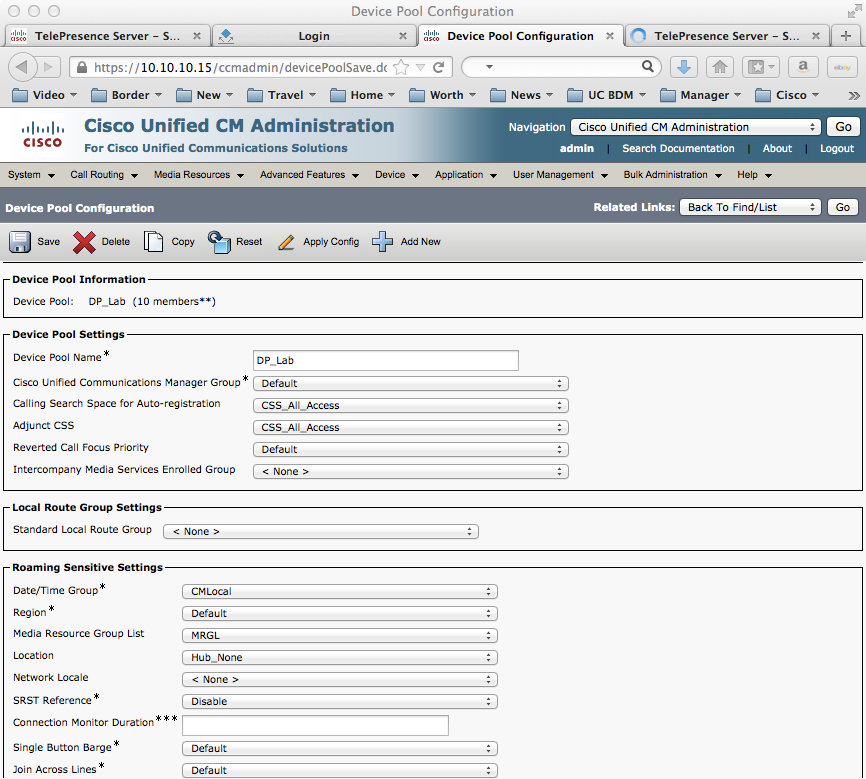
Task: Click the URL history dropdown arrow
Action: [421, 67]
